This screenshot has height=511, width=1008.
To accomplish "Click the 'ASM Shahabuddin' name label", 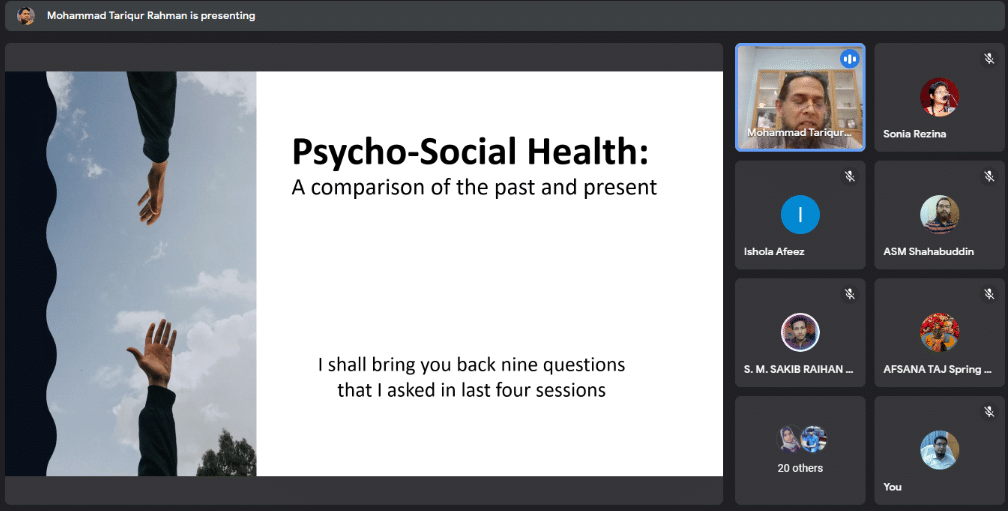I will (x=928, y=251).
